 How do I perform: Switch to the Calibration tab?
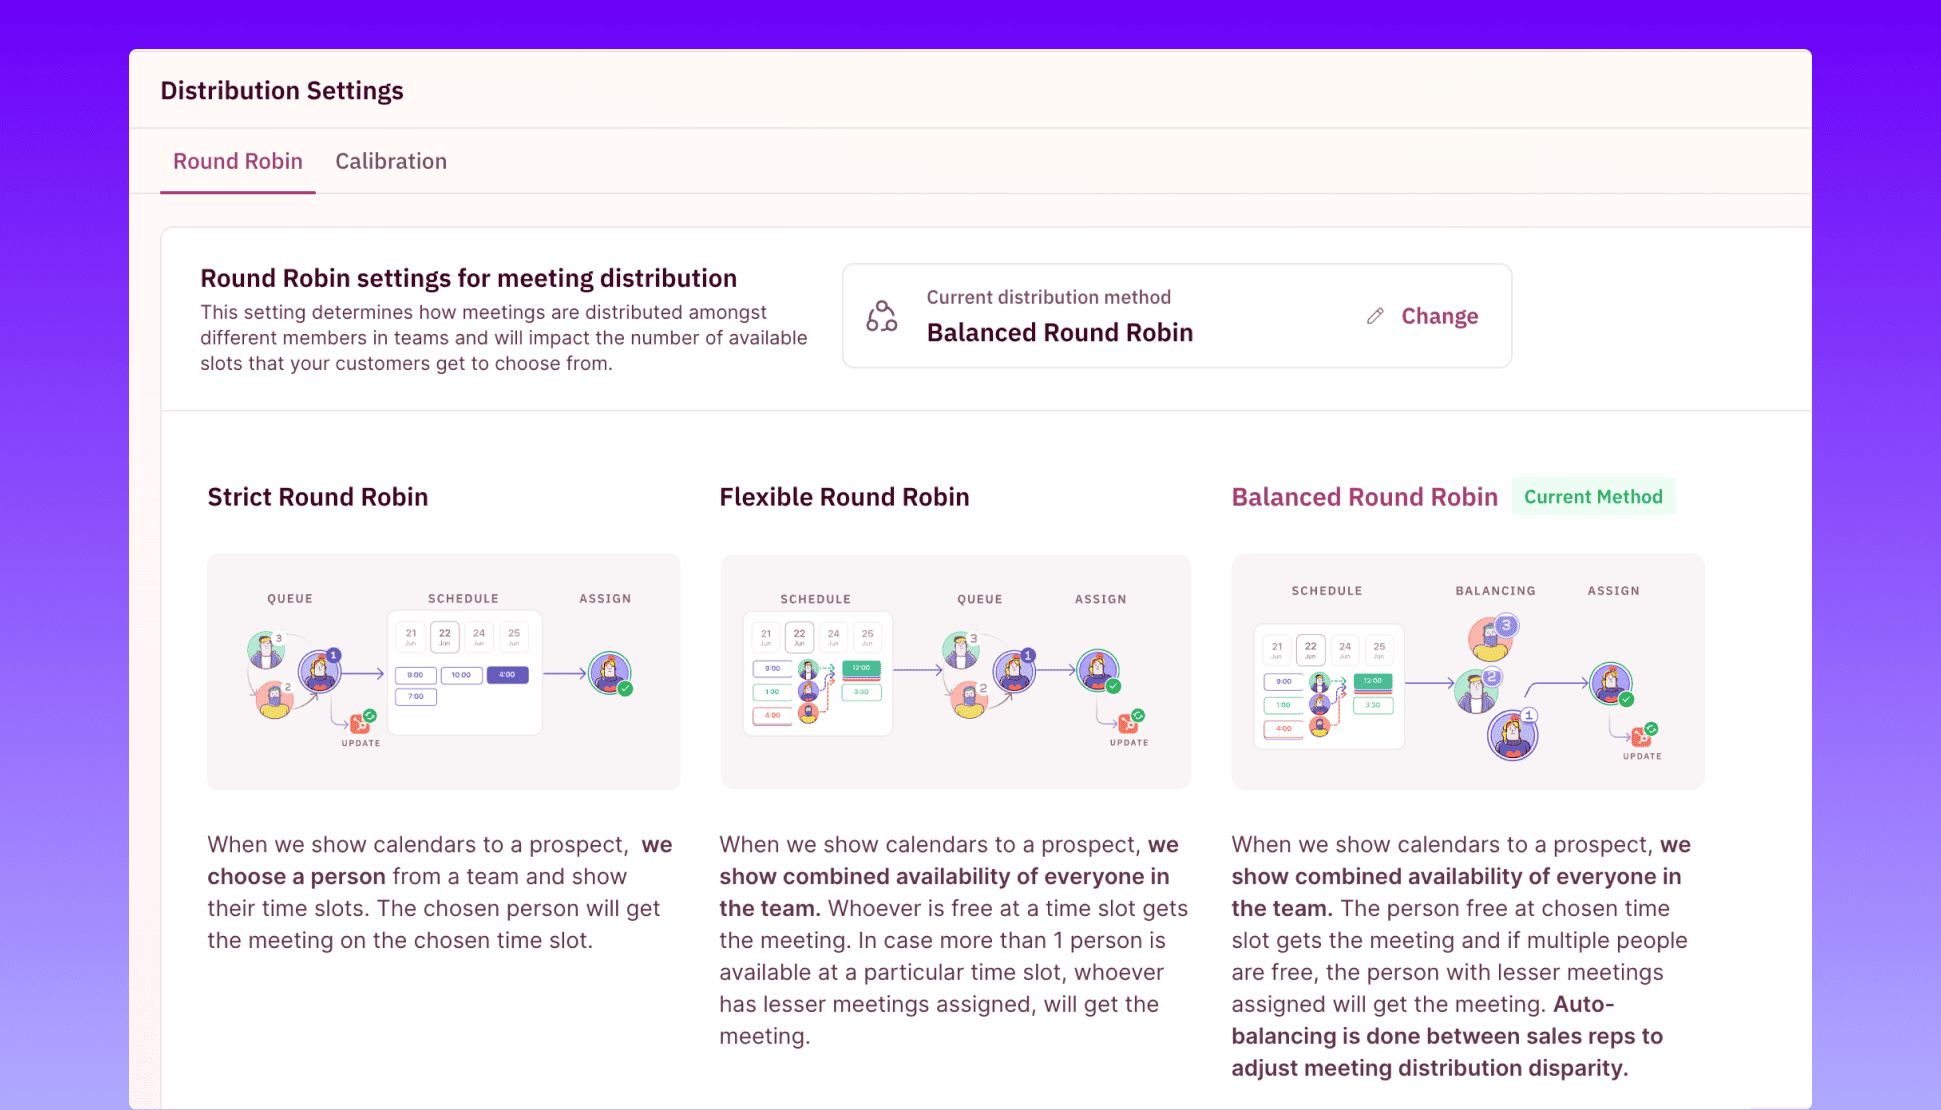(391, 161)
